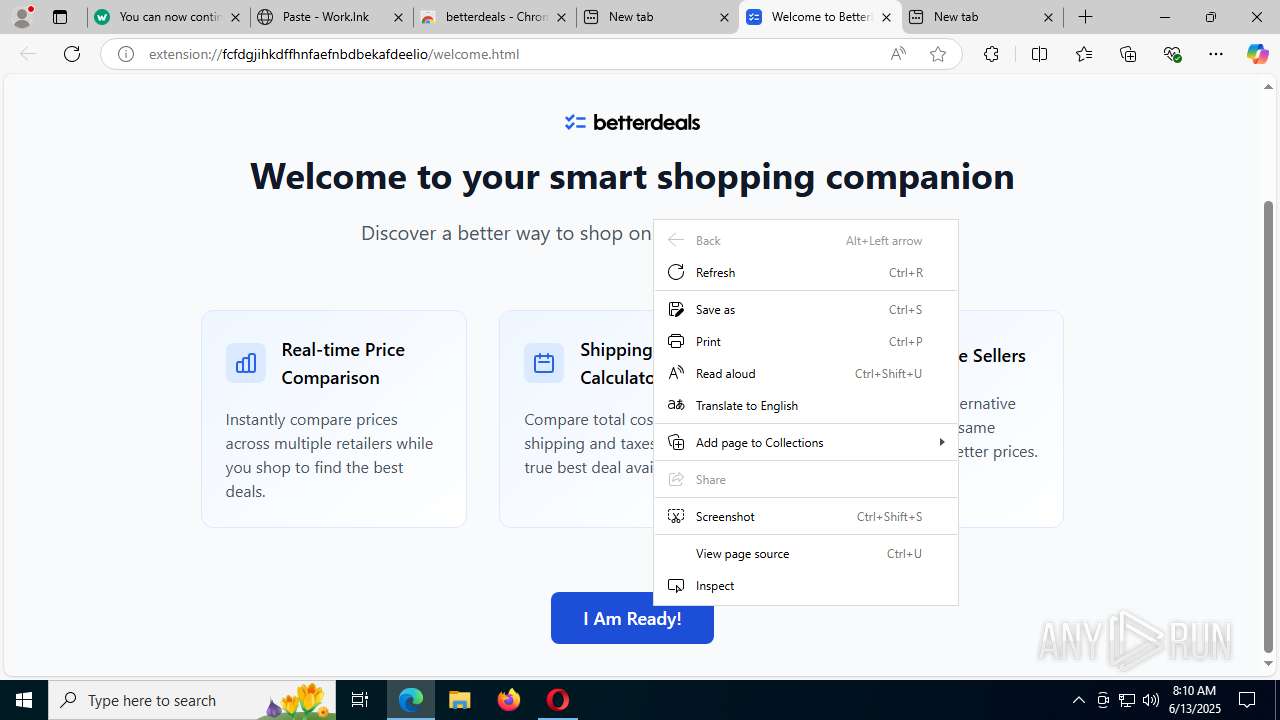Screen dimensions: 1280x720
Task: Choose Screenshot in context menu
Action: pos(806,516)
